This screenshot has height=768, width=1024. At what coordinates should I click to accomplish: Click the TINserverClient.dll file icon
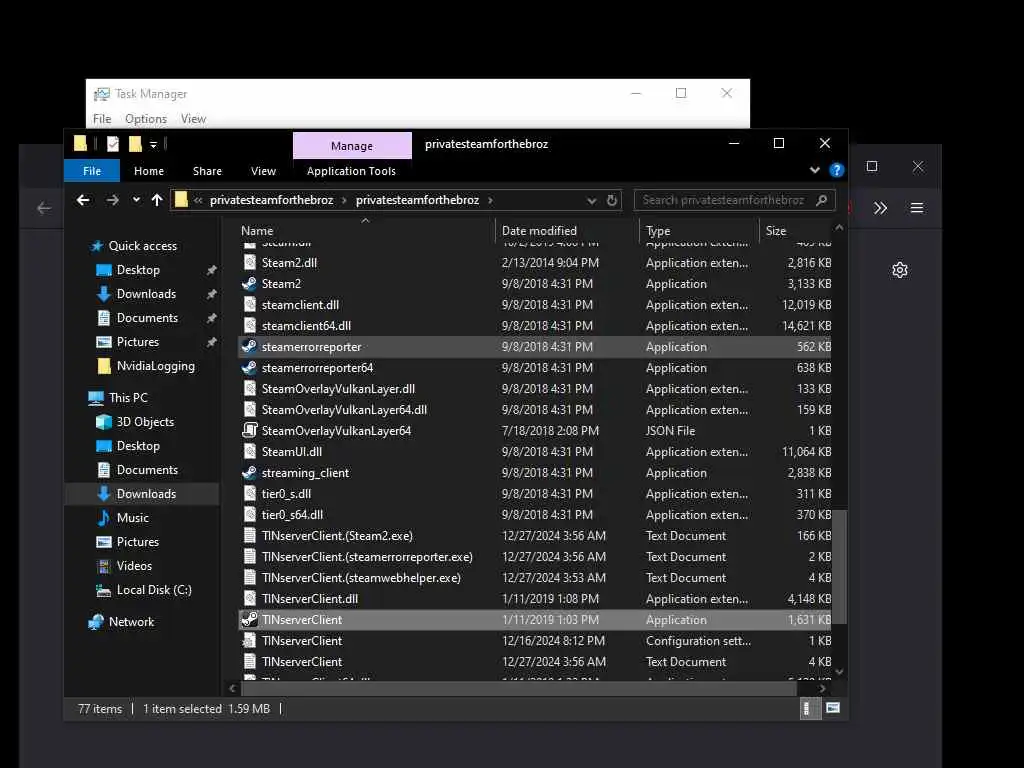coord(249,598)
